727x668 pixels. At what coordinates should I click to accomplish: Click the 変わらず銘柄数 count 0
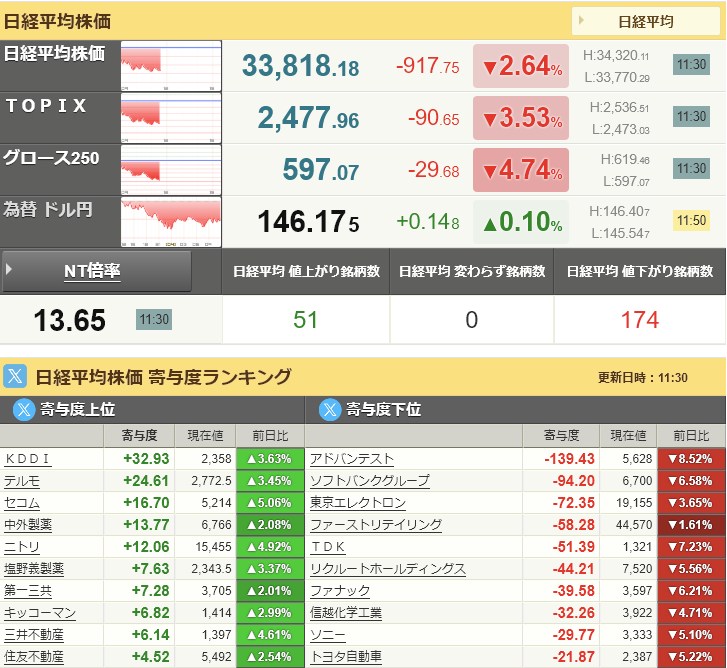coord(472,320)
